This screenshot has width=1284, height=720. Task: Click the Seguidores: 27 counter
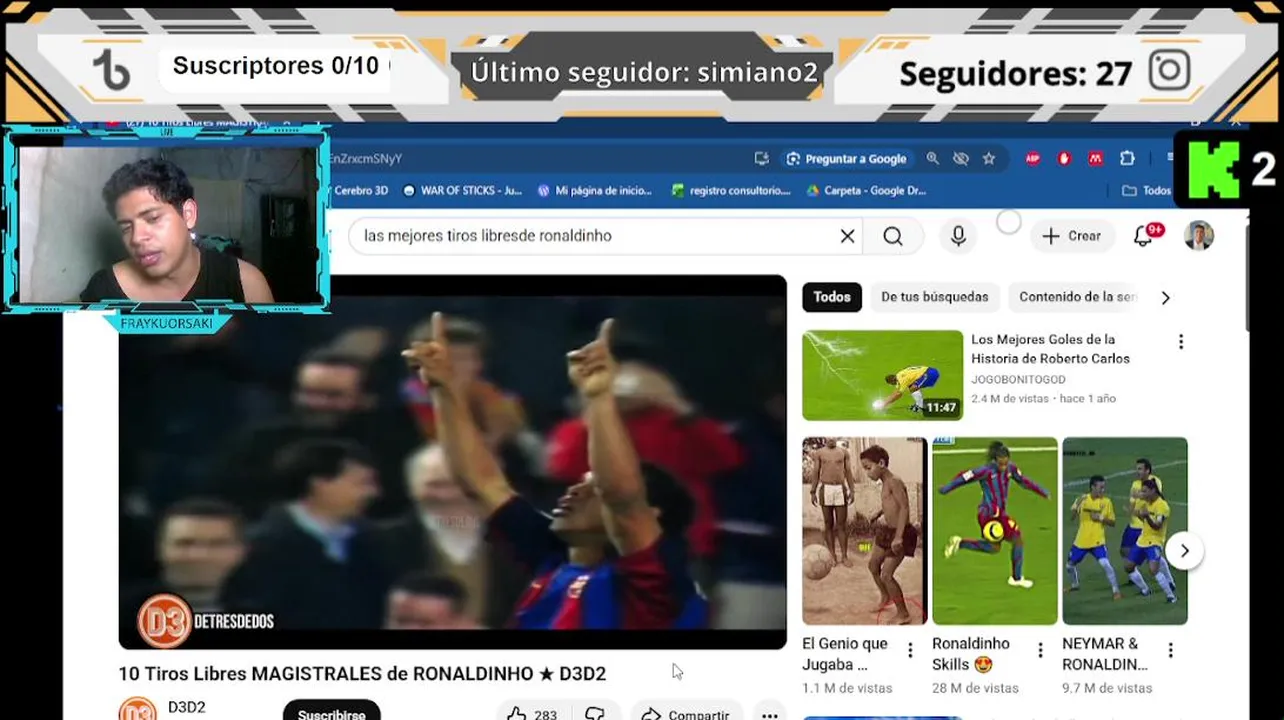(x=1016, y=73)
